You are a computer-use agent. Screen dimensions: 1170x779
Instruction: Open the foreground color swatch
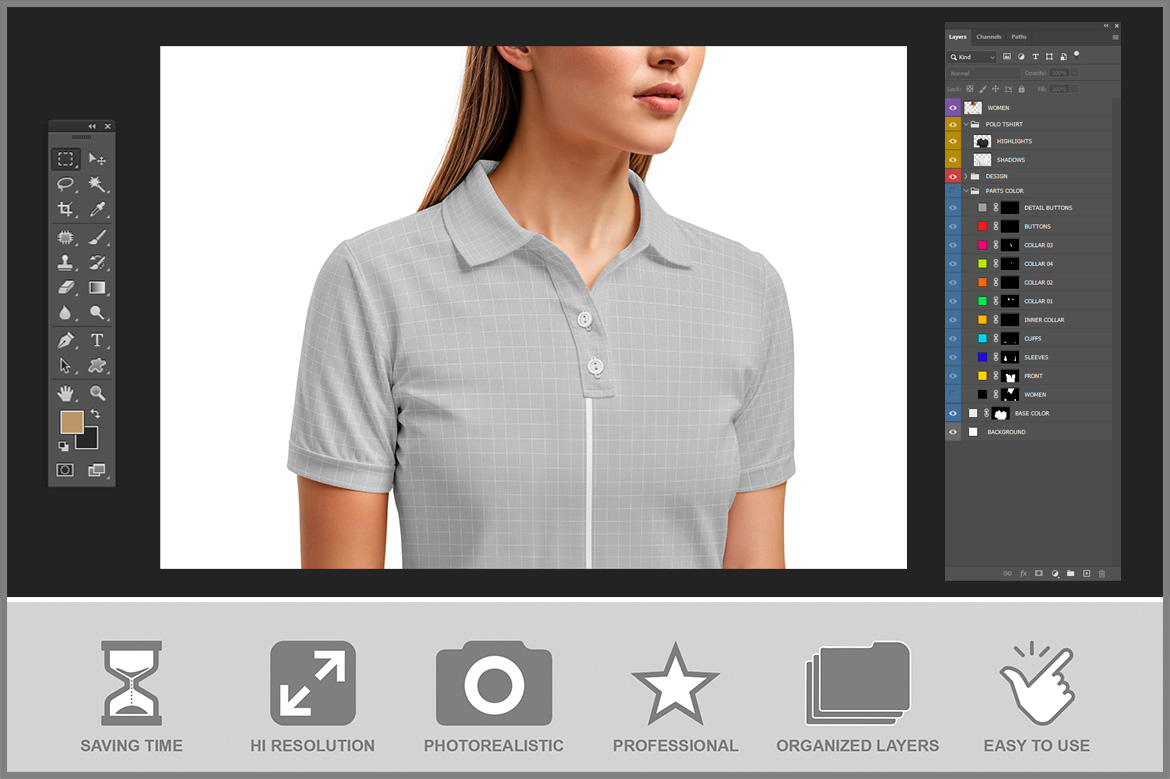pyautogui.click(x=71, y=422)
